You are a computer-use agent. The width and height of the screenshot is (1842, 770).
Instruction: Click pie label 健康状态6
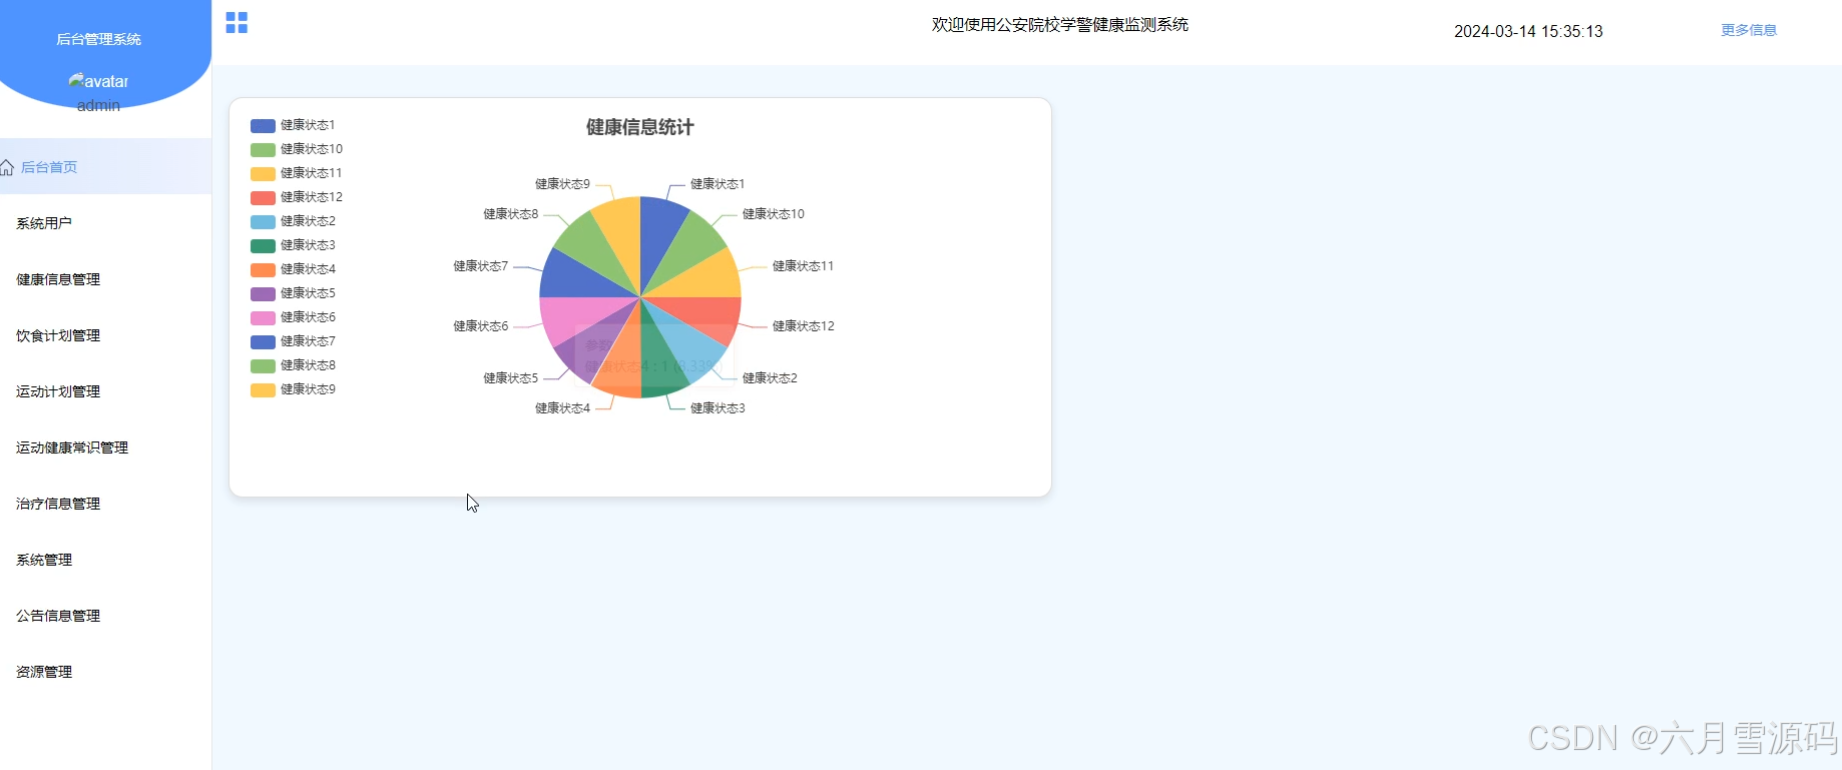(x=481, y=326)
